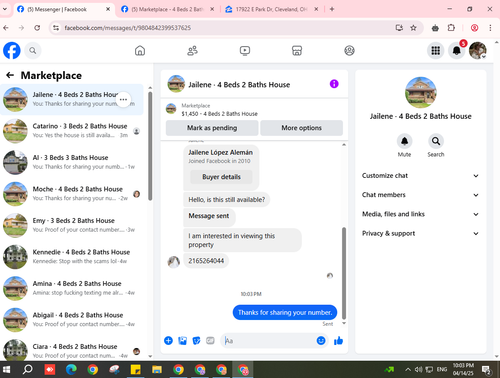Viewport: 500px width, 378px height.
Task: Attach a photo using the image icon
Action: pos(182,341)
